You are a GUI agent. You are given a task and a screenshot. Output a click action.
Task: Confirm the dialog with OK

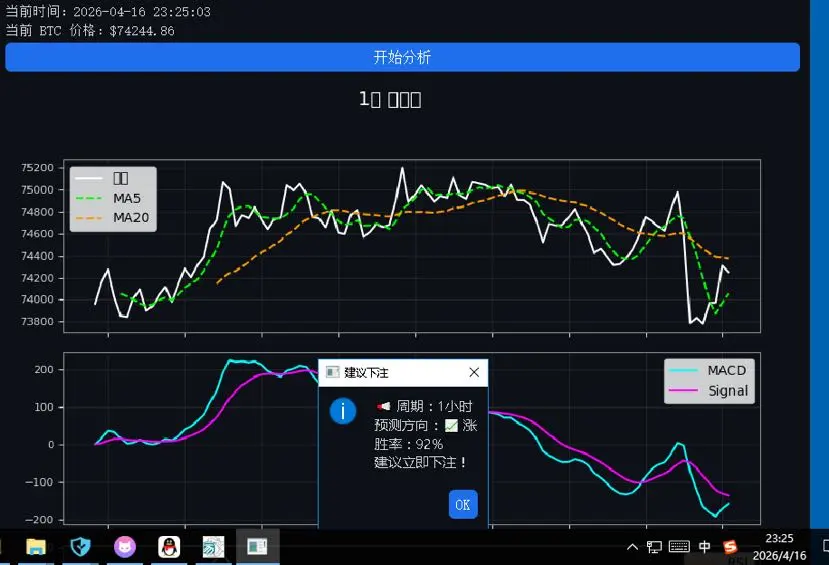click(x=463, y=504)
